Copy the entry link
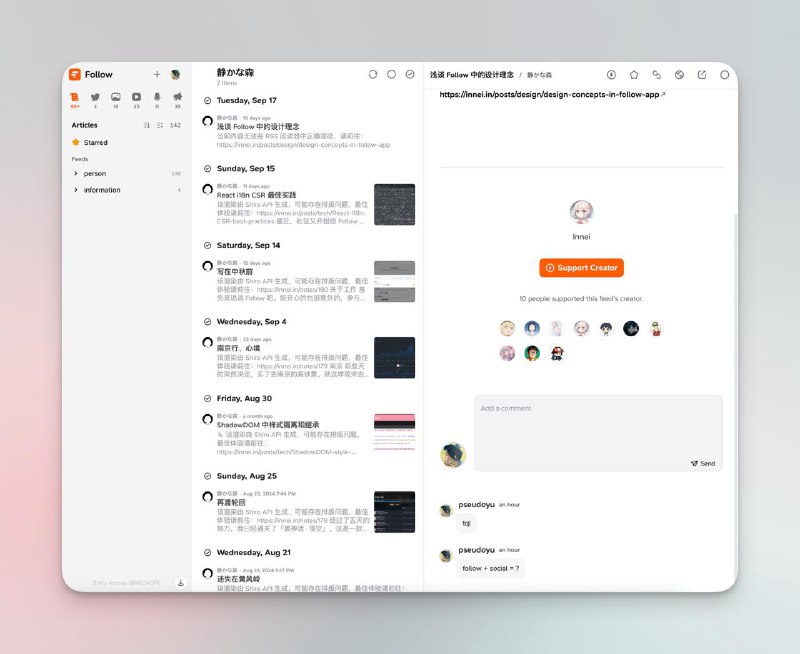The image size is (800, 654). (x=657, y=74)
